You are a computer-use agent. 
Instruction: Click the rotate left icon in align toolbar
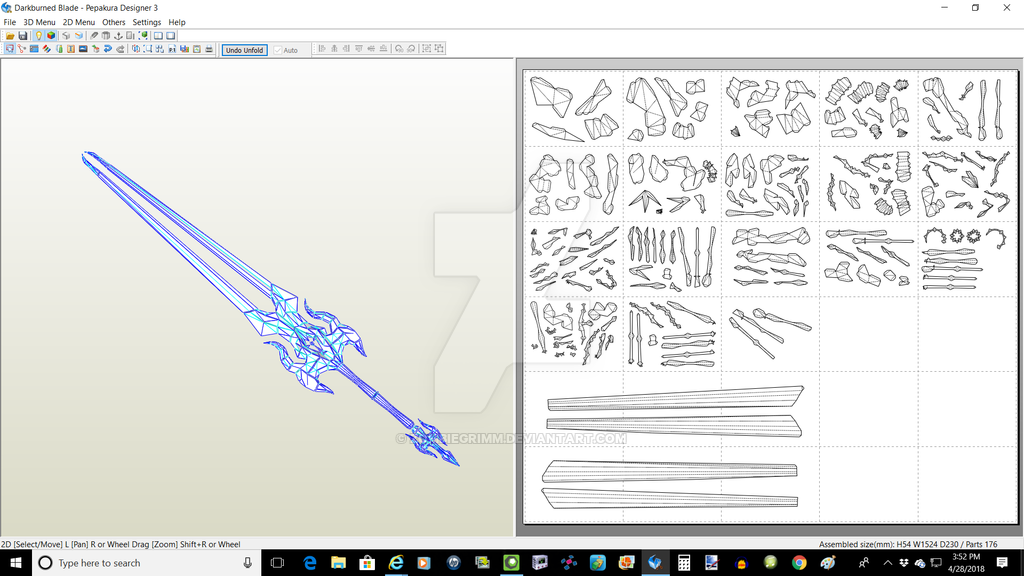pos(399,49)
